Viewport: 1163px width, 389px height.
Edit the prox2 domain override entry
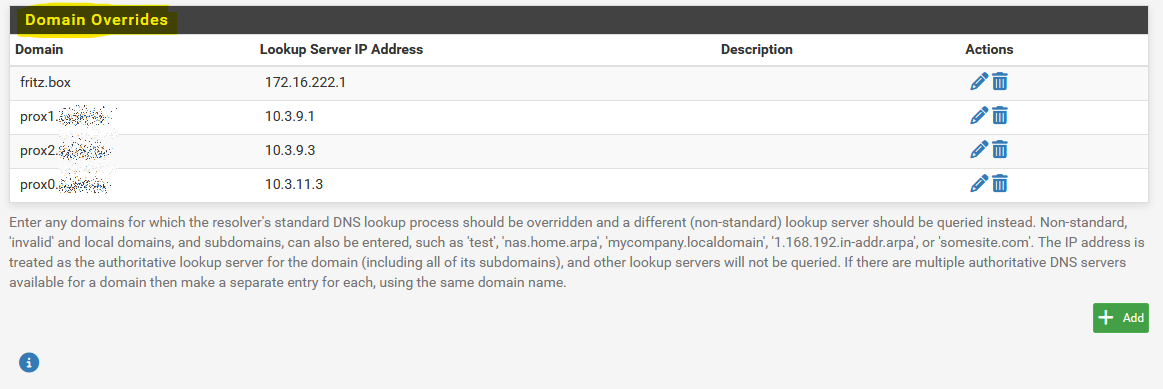click(x=979, y=150)
